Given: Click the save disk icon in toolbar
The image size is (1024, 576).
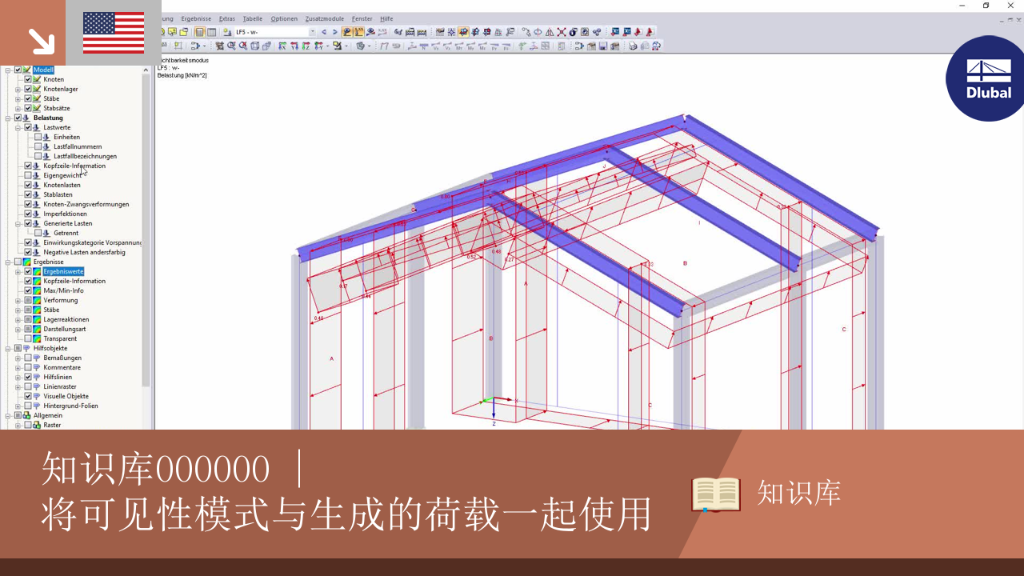Looking at the screenshot, I should (603, 46).
